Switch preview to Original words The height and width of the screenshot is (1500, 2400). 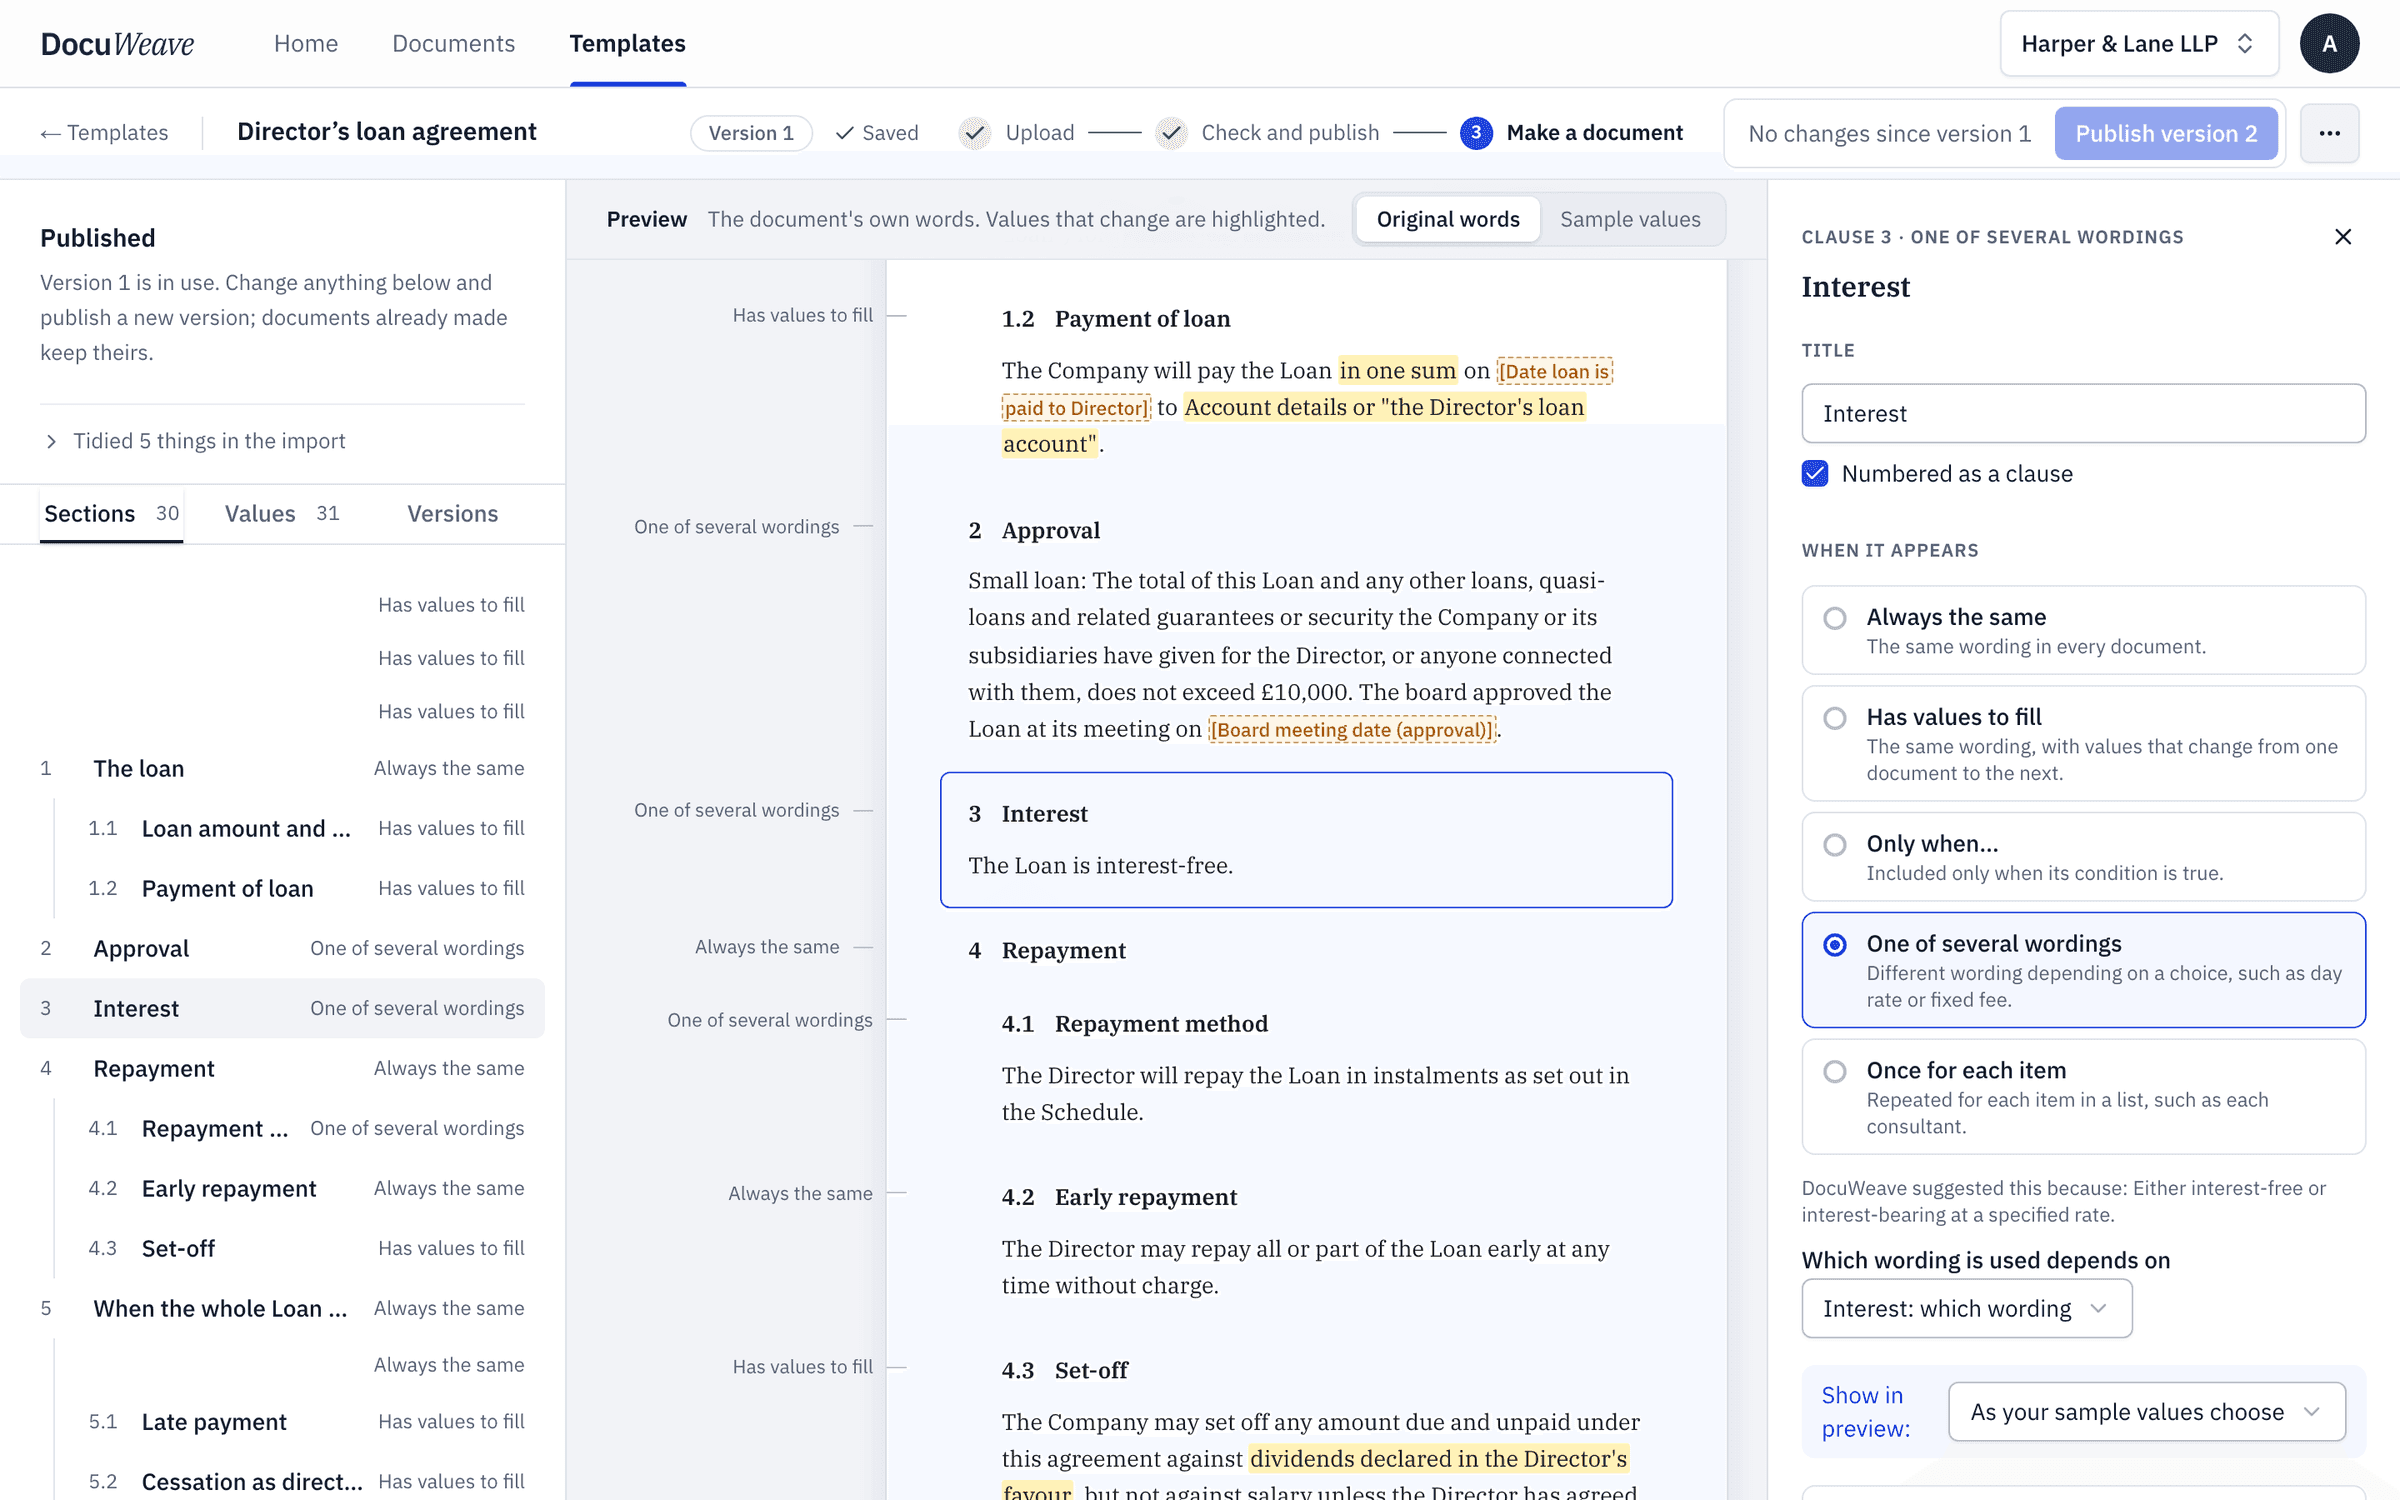1447,219
